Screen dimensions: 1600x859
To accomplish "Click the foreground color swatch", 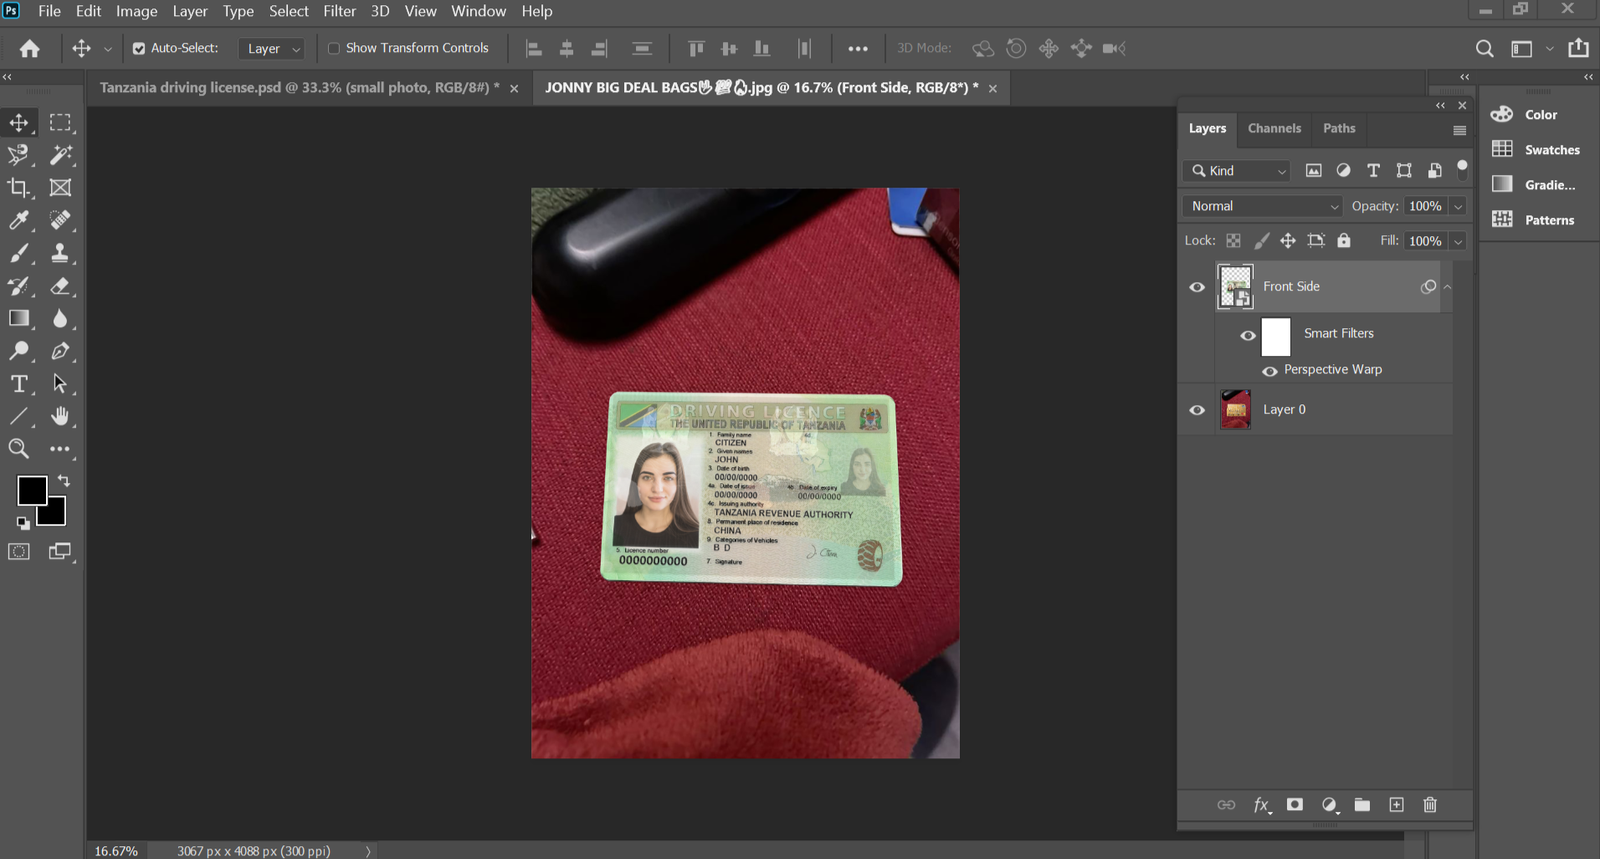I will click(x=30, y=490).
